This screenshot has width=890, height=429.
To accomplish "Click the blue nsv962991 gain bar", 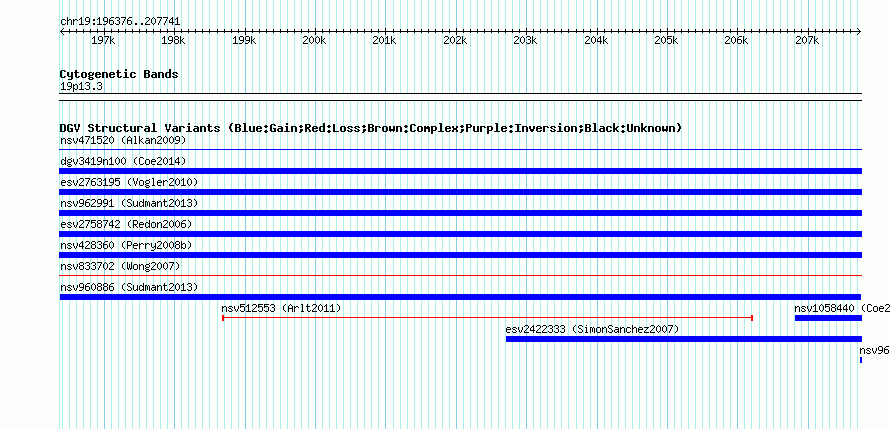I will (x=460, y=213).
